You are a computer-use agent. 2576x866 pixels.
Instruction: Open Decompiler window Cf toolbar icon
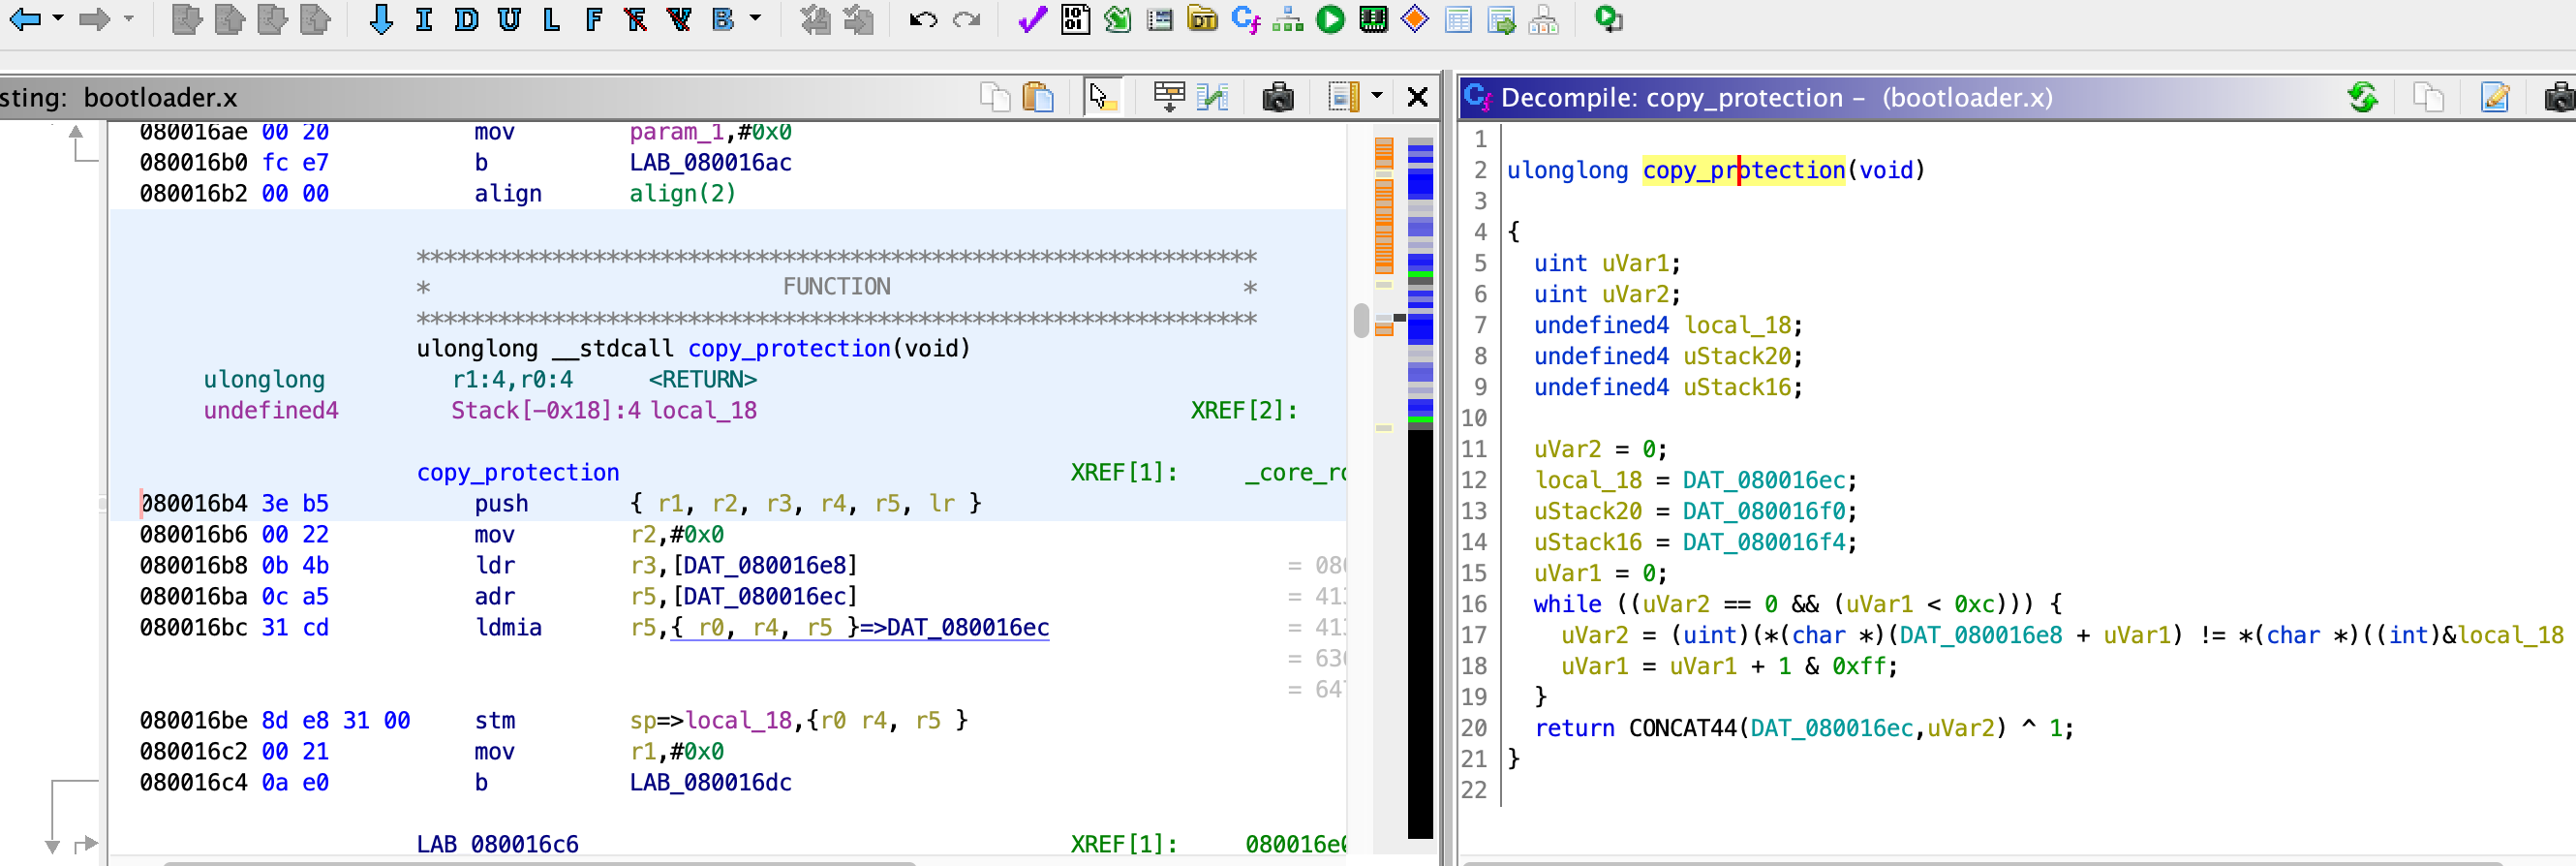[x=1246, y=19]
